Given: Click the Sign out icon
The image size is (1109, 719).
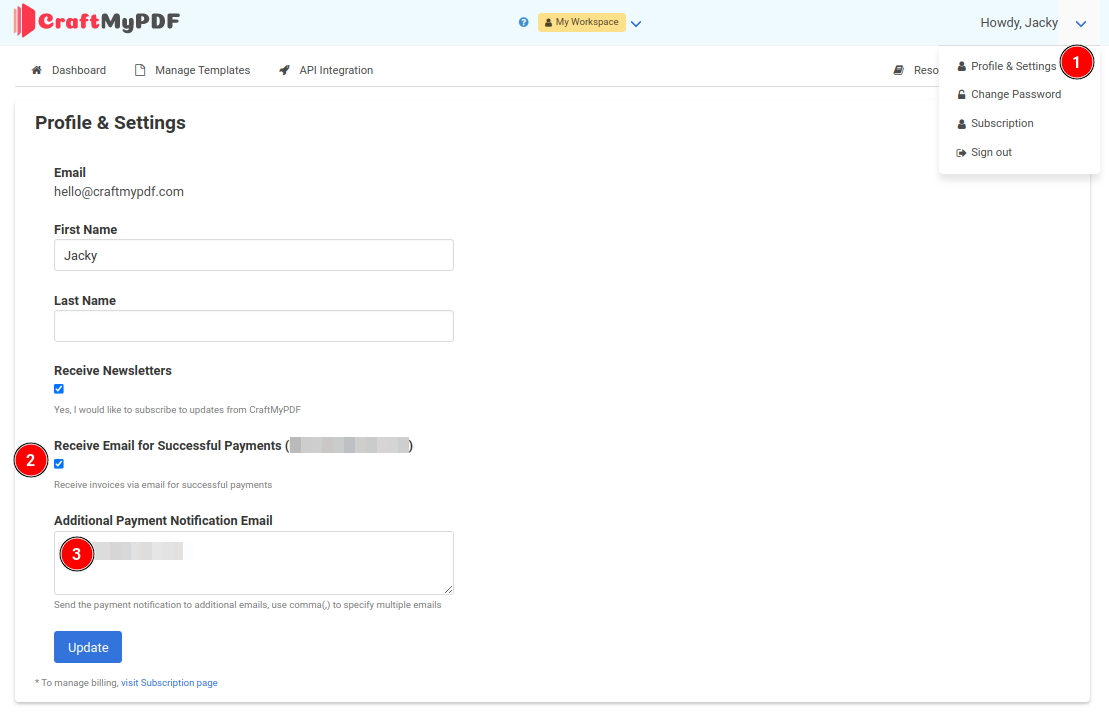Looking at the screenshot, I should (962, 152).
